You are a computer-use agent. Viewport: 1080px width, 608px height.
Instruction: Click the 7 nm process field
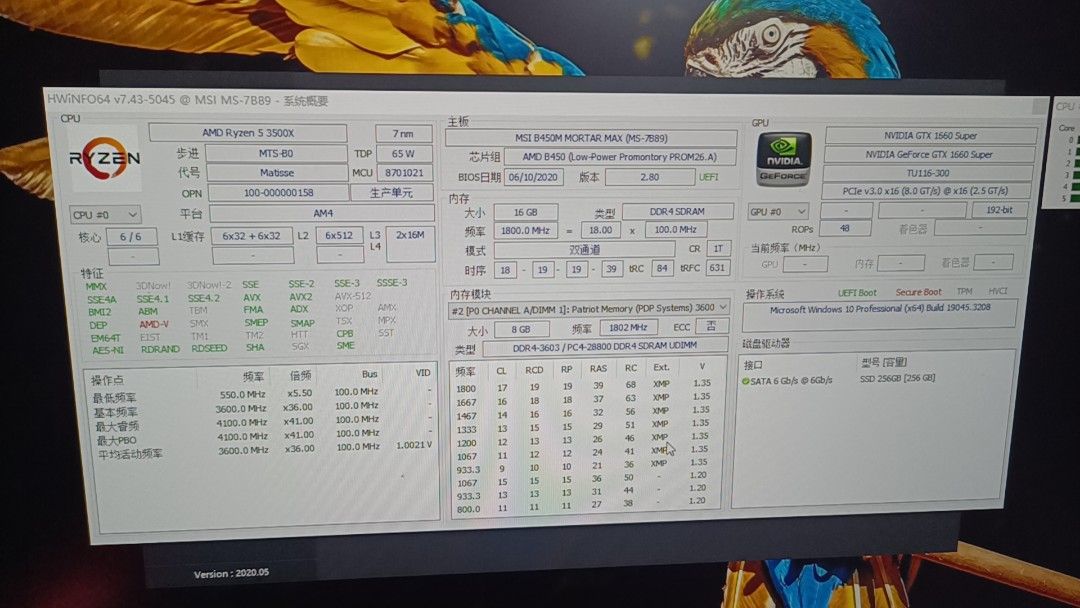point(404,134)
